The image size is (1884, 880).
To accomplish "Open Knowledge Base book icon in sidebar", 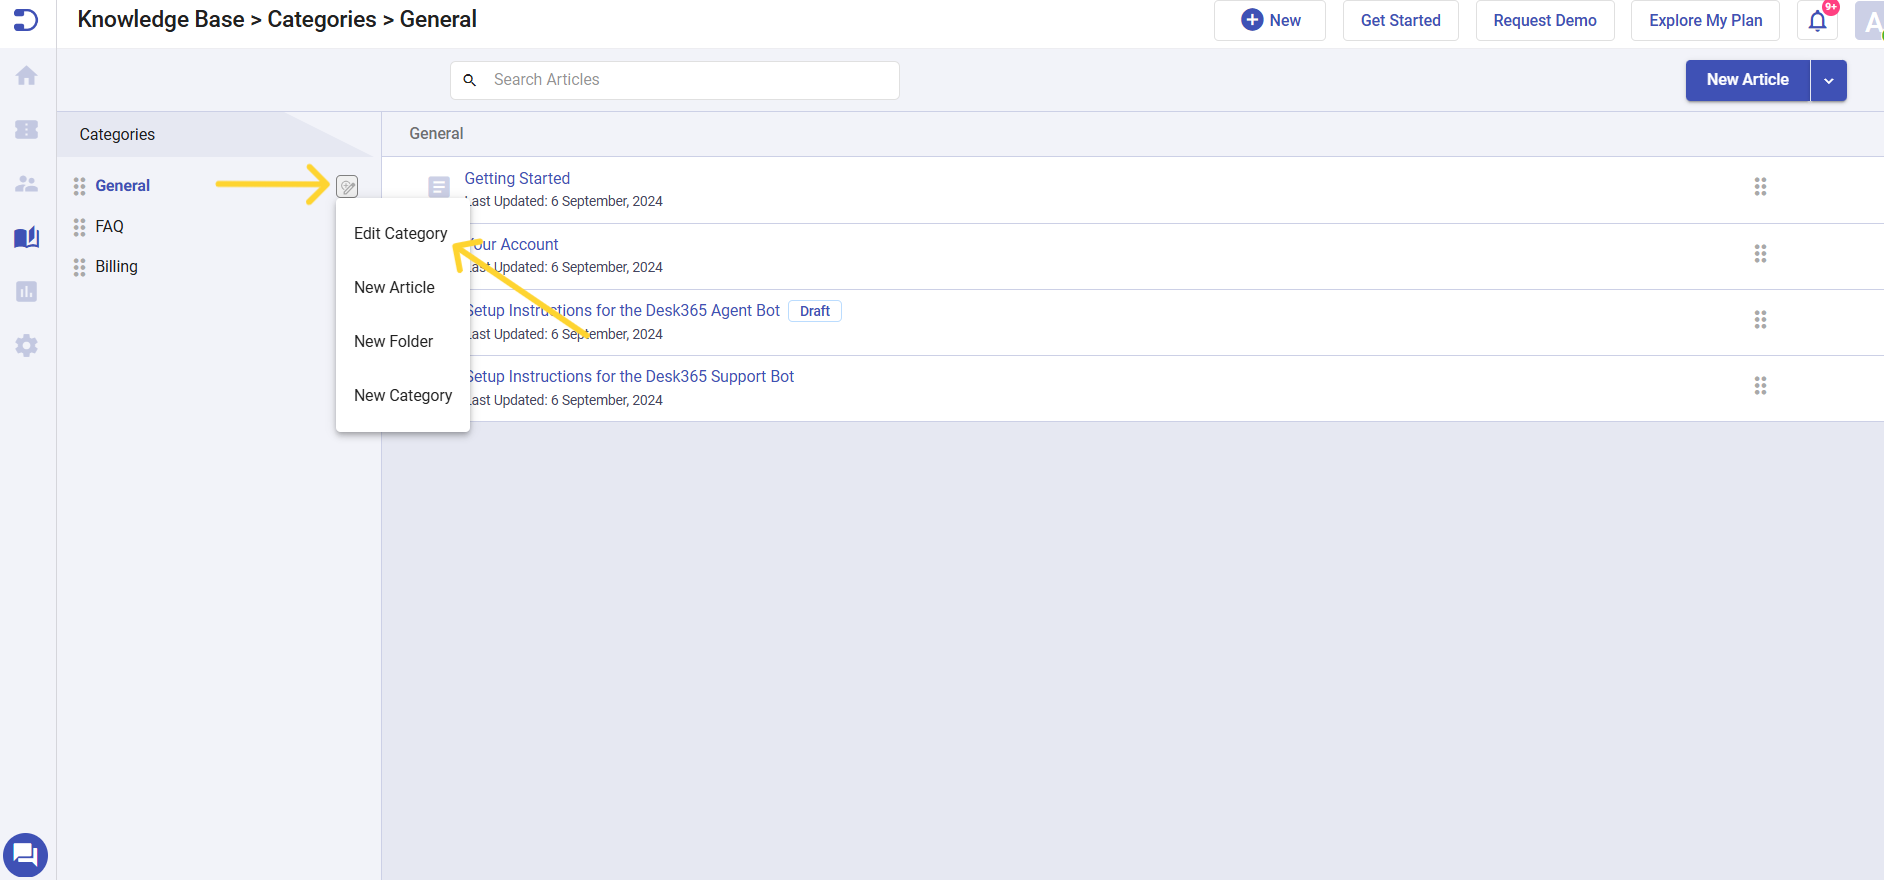I will pos(27,237).
